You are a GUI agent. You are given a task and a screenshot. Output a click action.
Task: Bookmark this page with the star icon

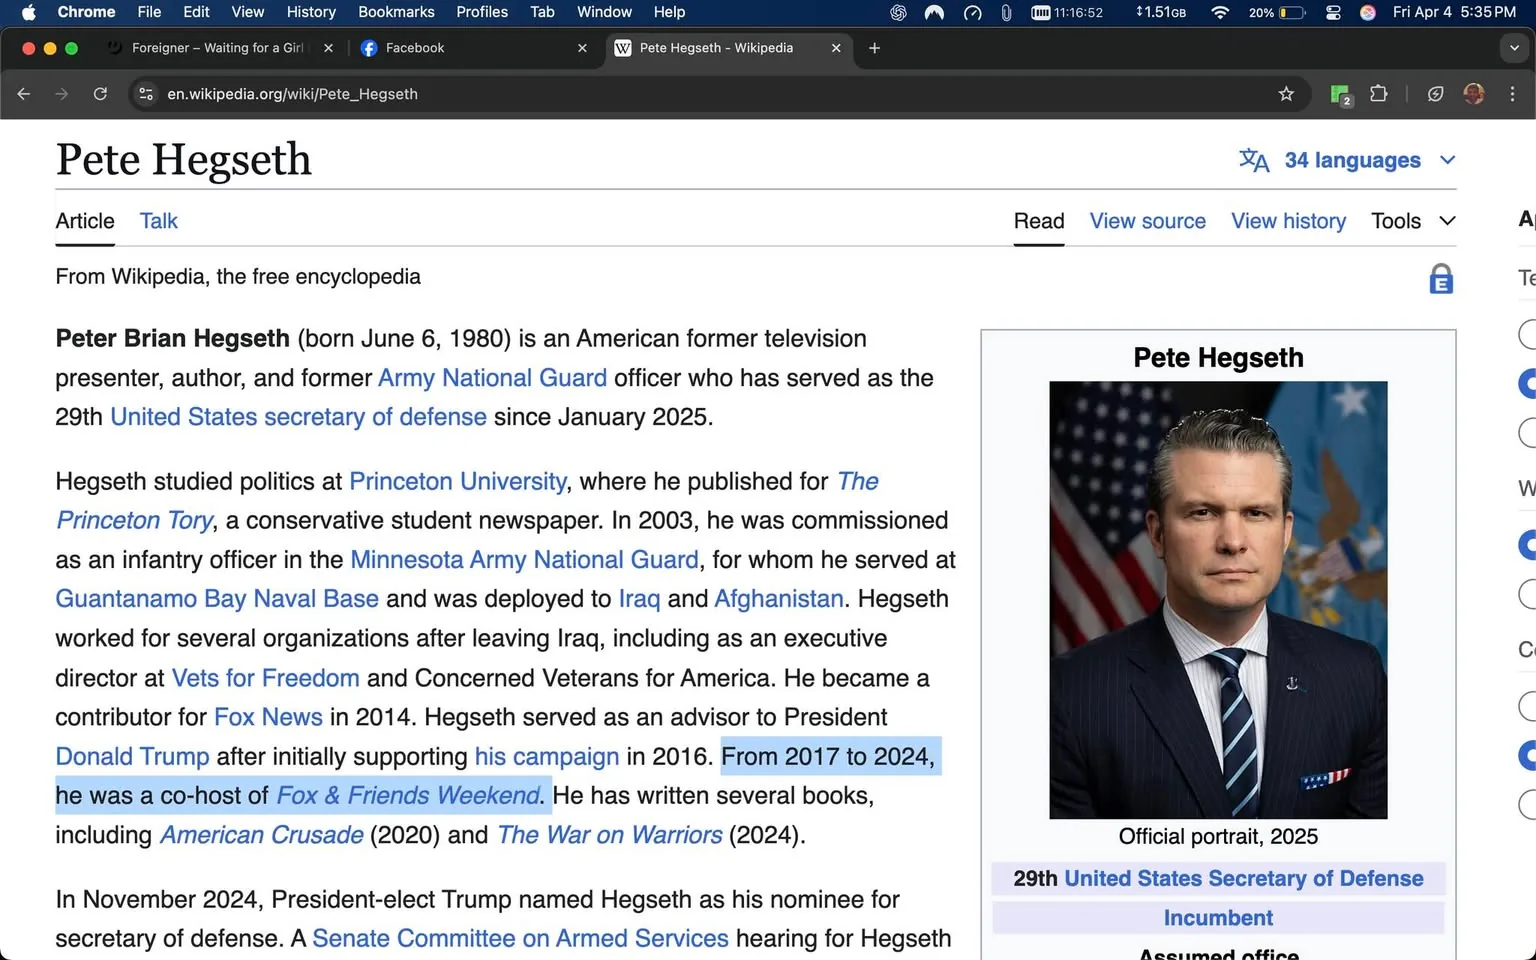tap(1287, 94)
